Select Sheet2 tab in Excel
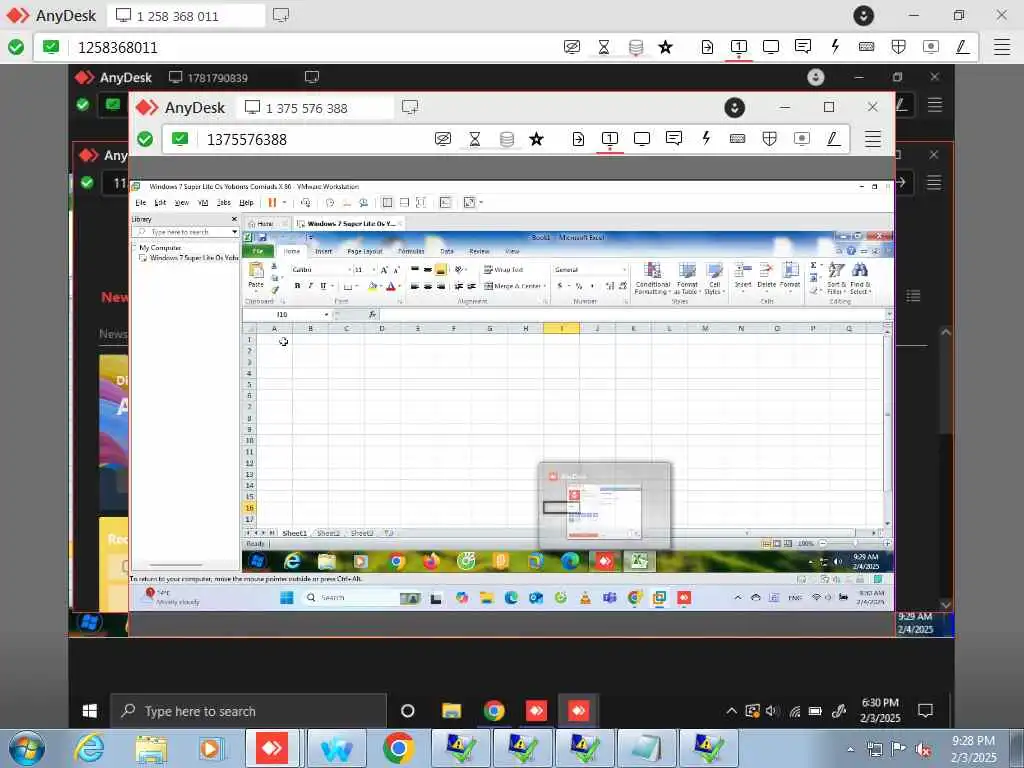1024x768 pixels. tap(328, 534)
